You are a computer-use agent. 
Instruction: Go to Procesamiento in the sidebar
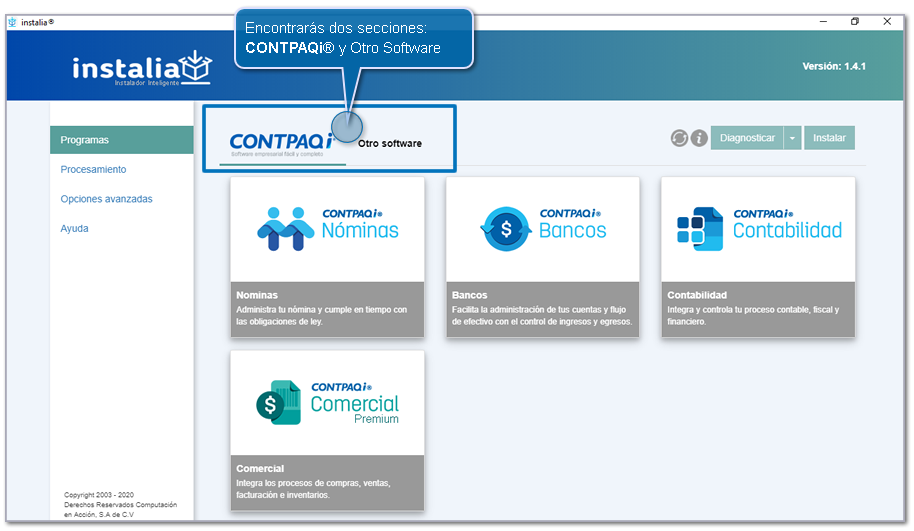[93, 170]
